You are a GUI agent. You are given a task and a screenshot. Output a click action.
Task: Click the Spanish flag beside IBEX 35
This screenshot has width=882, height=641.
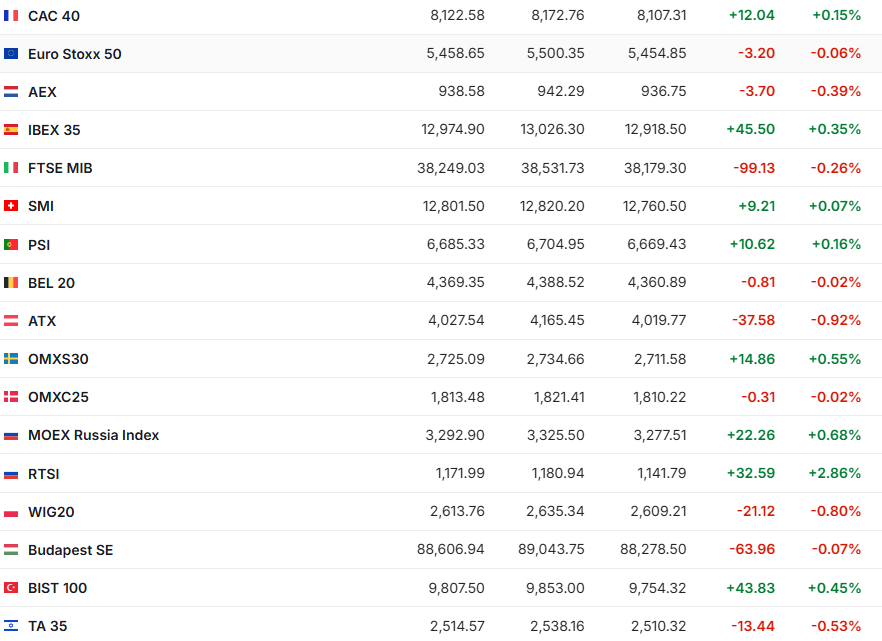point(11,130)
